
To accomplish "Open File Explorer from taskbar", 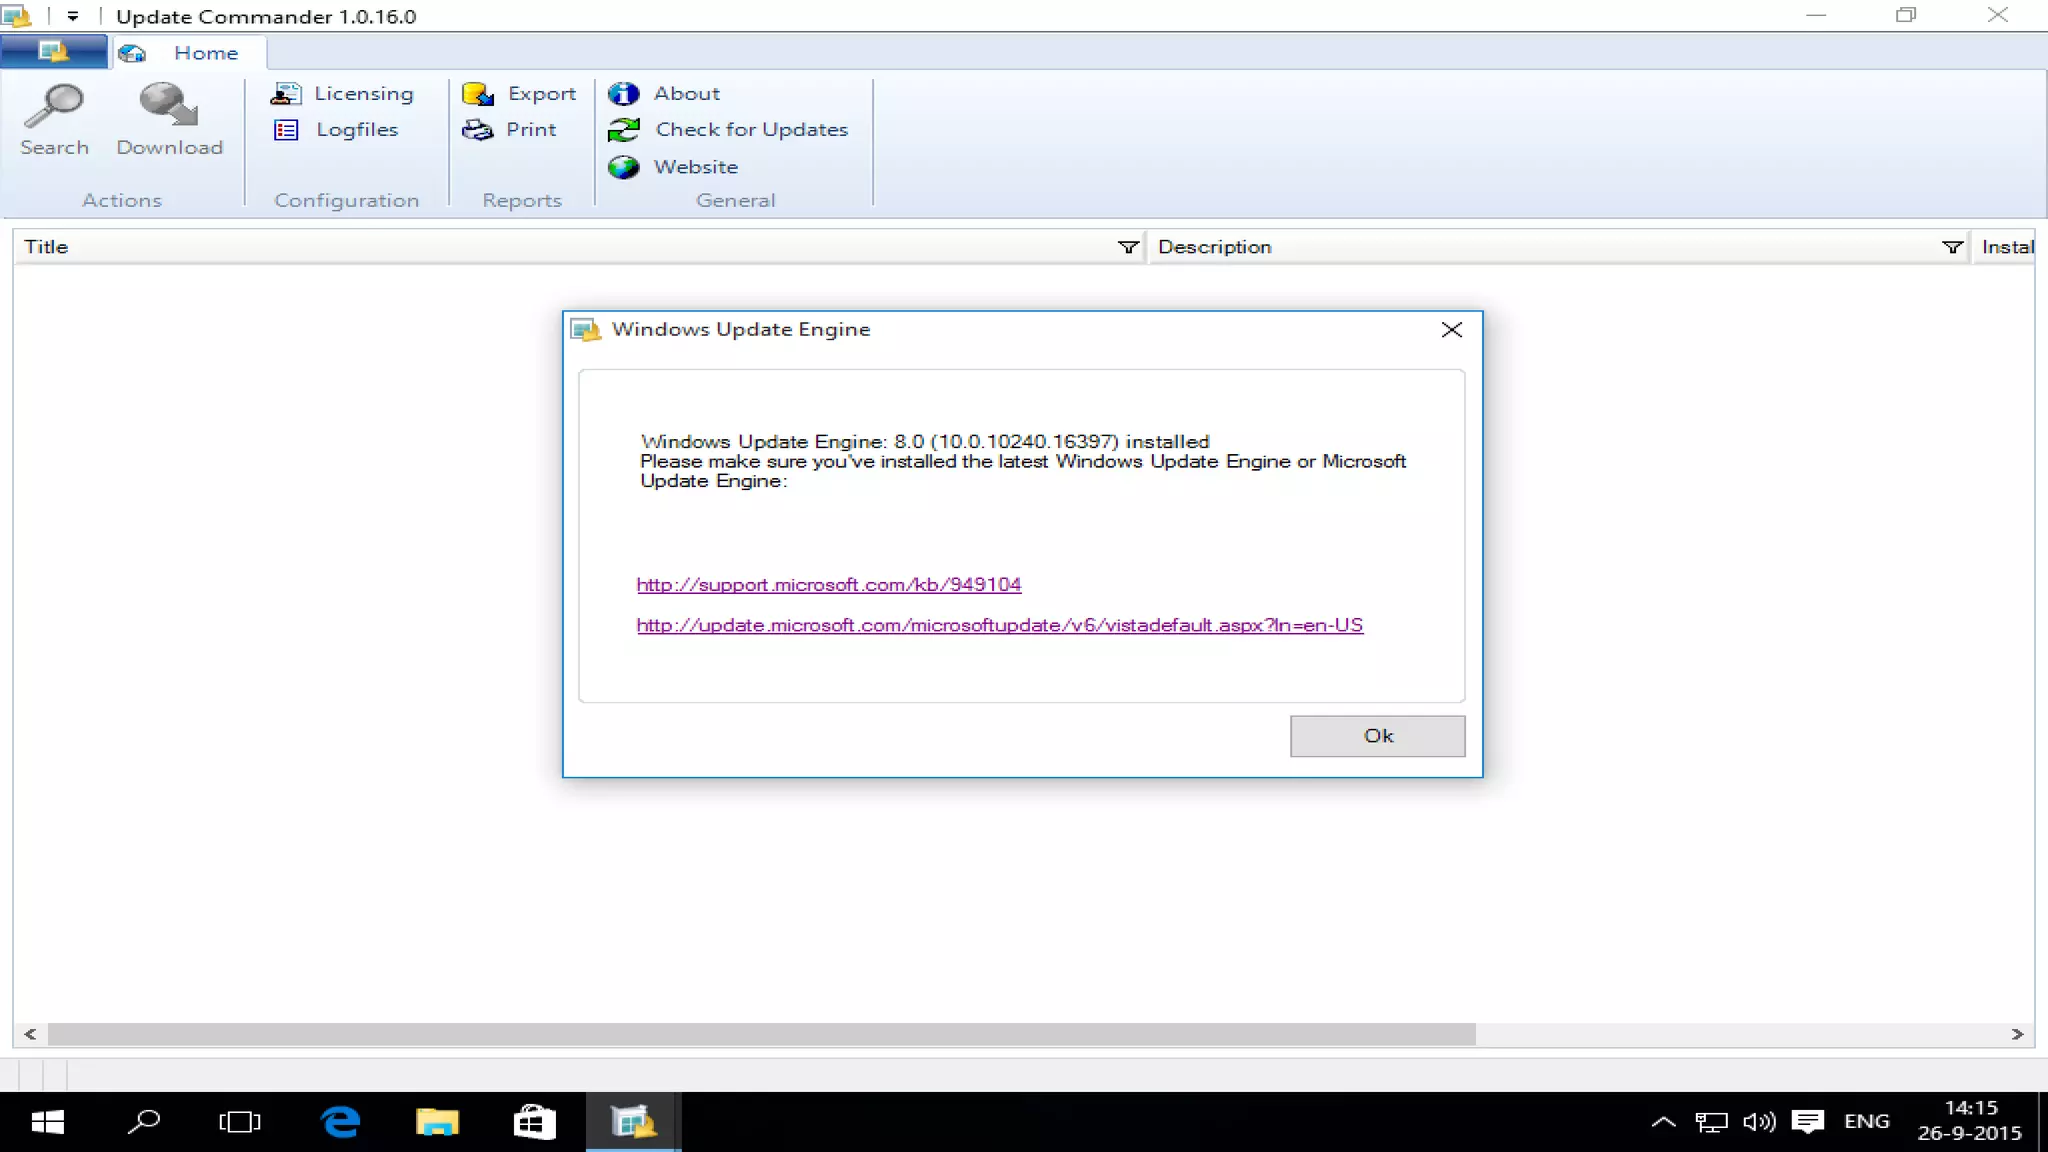I will pos(437,1122).
